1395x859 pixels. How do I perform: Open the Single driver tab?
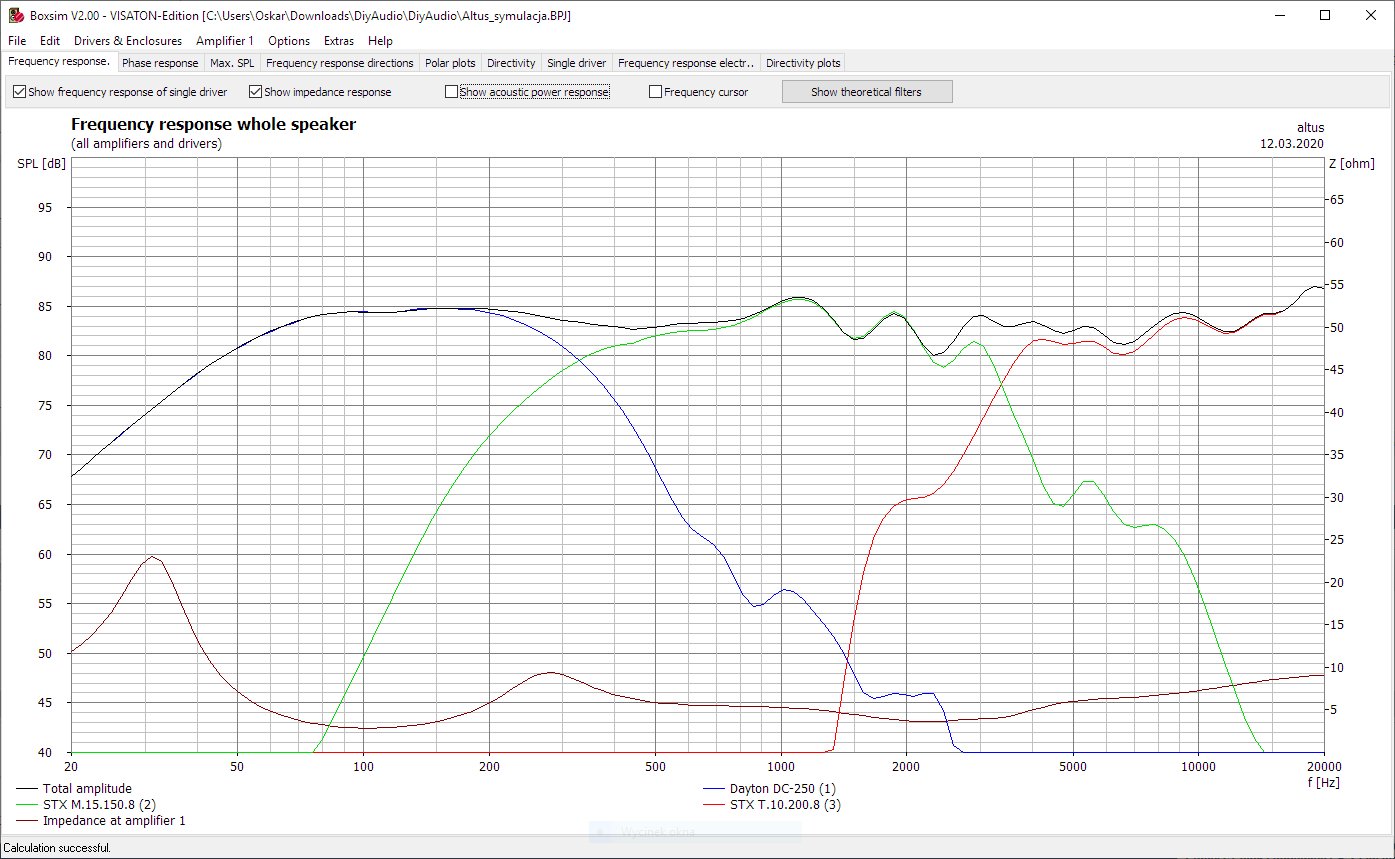pos(577,63)
